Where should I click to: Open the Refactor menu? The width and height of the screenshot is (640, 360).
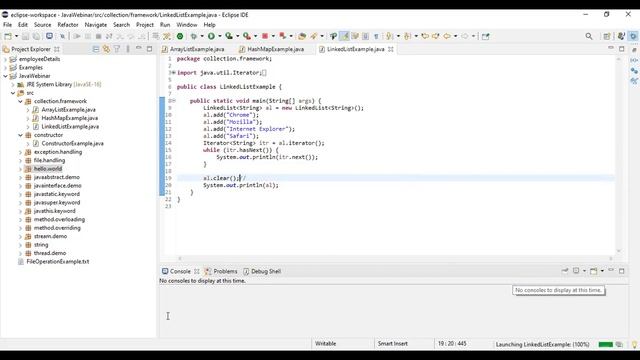(68, 25)
